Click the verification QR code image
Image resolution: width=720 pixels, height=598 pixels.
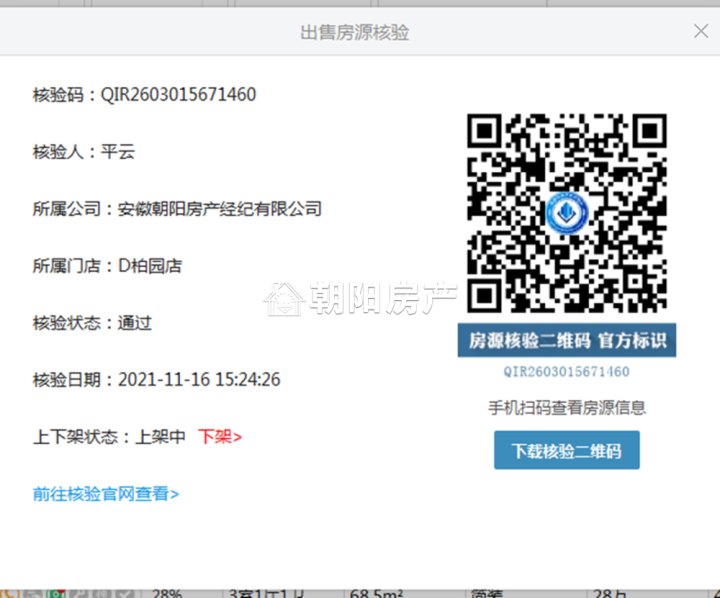point(567,213)
